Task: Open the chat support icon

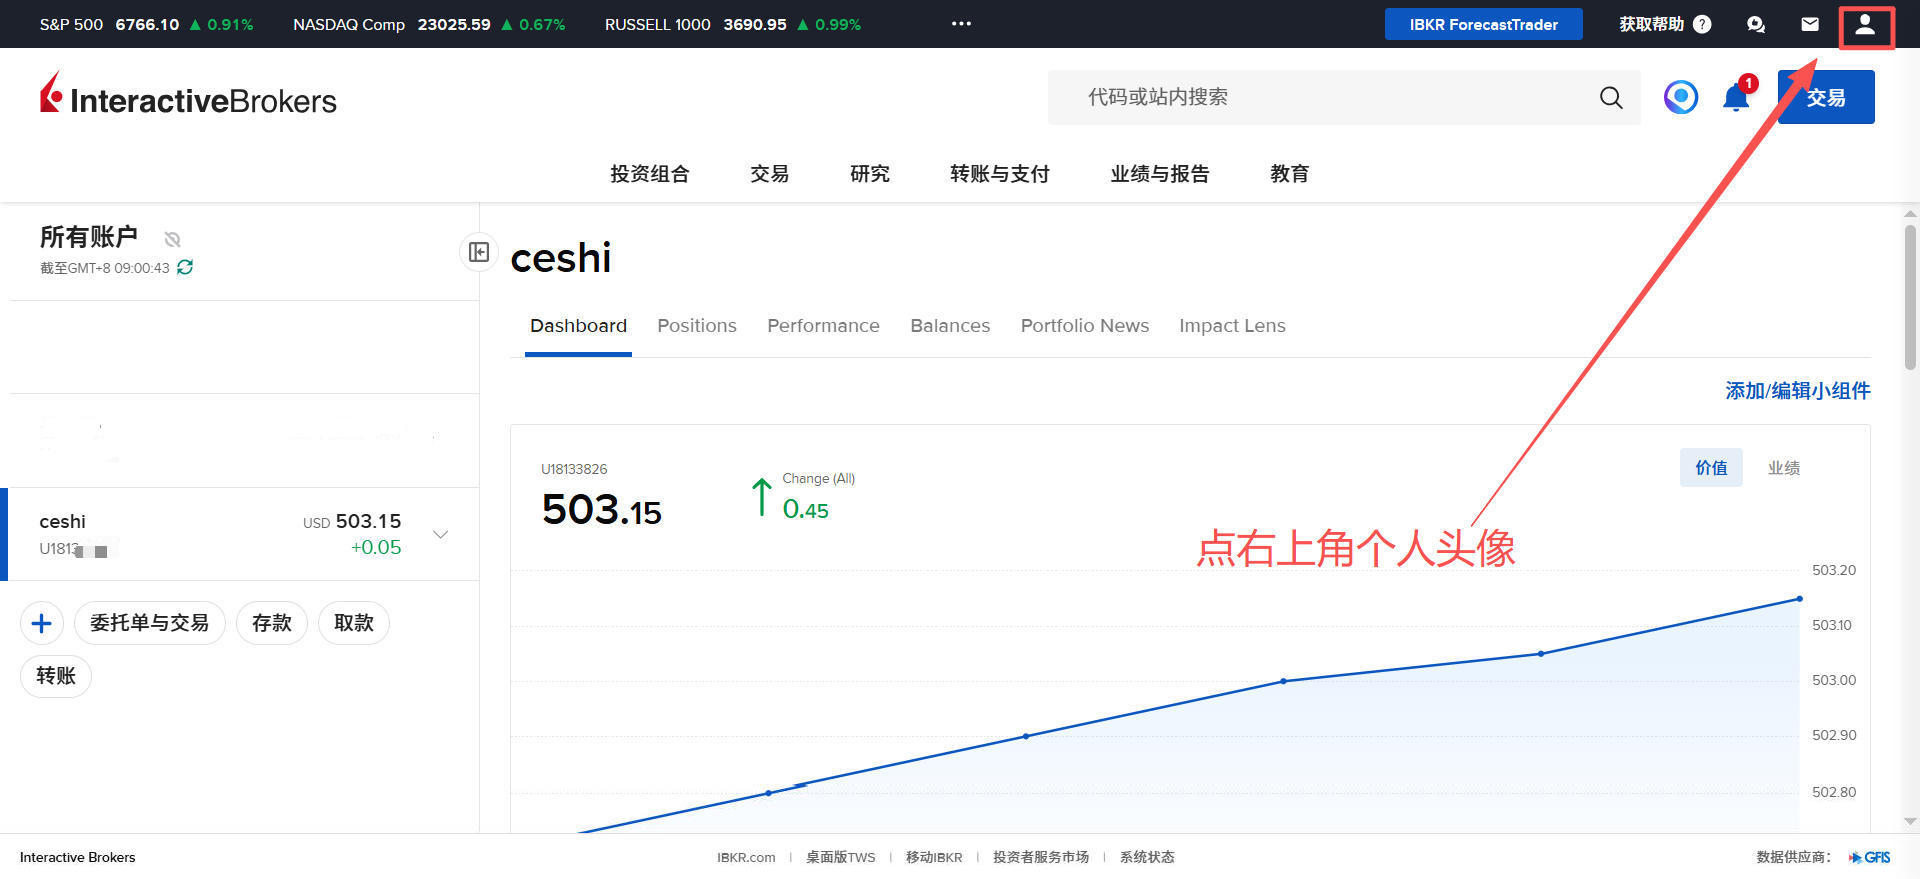Action: (1755, 24)
